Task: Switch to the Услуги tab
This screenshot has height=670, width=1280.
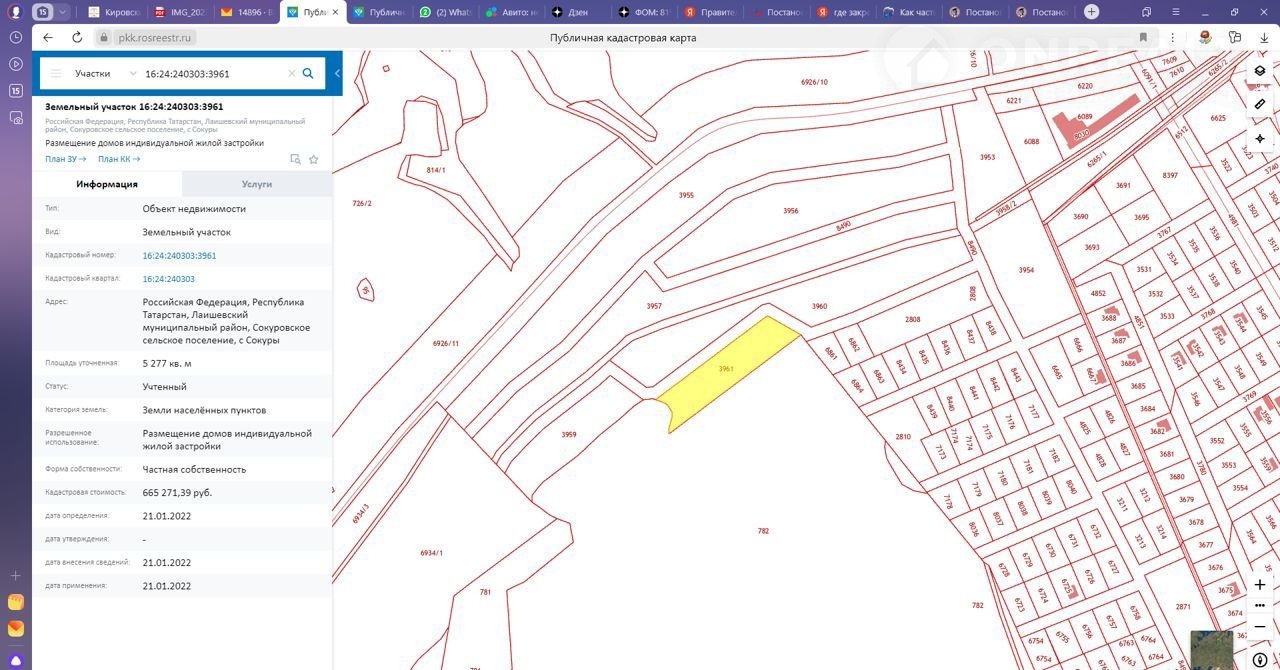Action: tap(257, 184)
